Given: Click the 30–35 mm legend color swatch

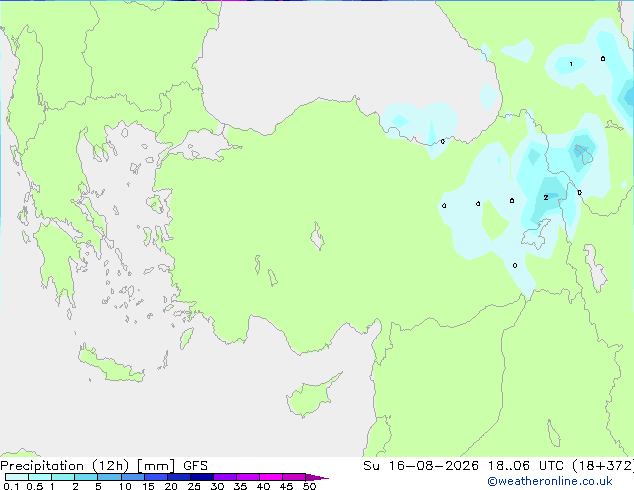Looking at the screenshot, I should 225,477.
